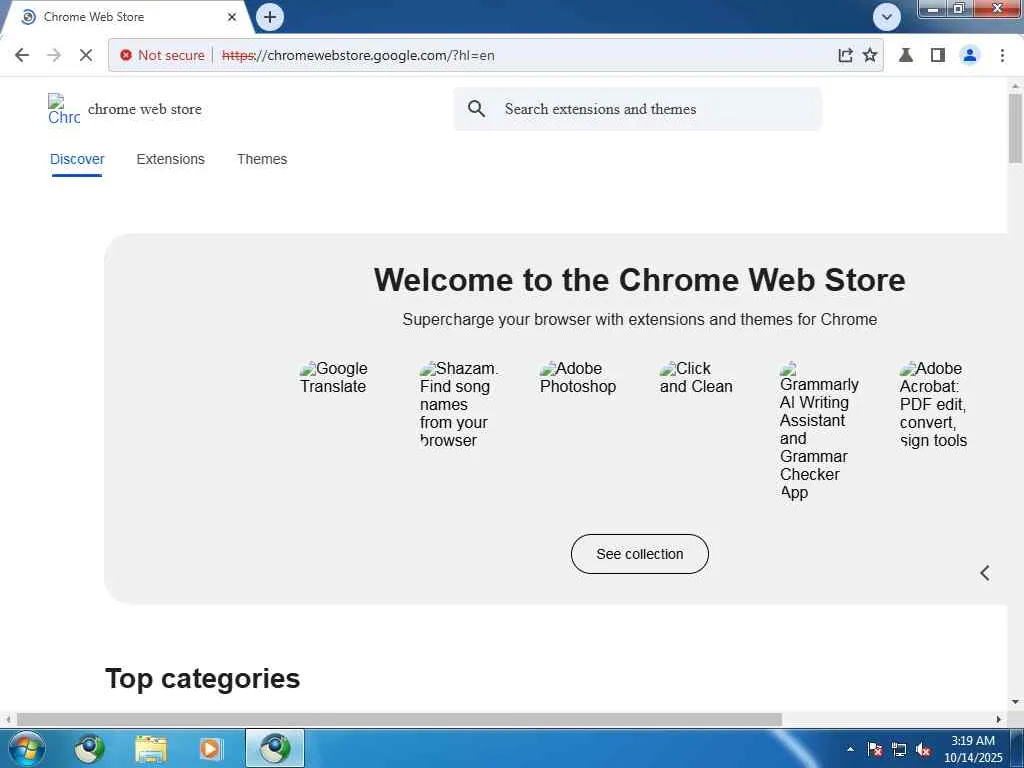Launch the media player taskbar icon
The height and width of the screenshot is (768, 1024).
[210, 749]
